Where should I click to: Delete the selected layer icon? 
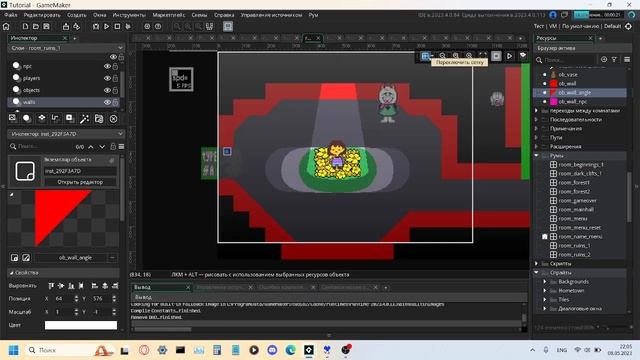pos(113,118)
